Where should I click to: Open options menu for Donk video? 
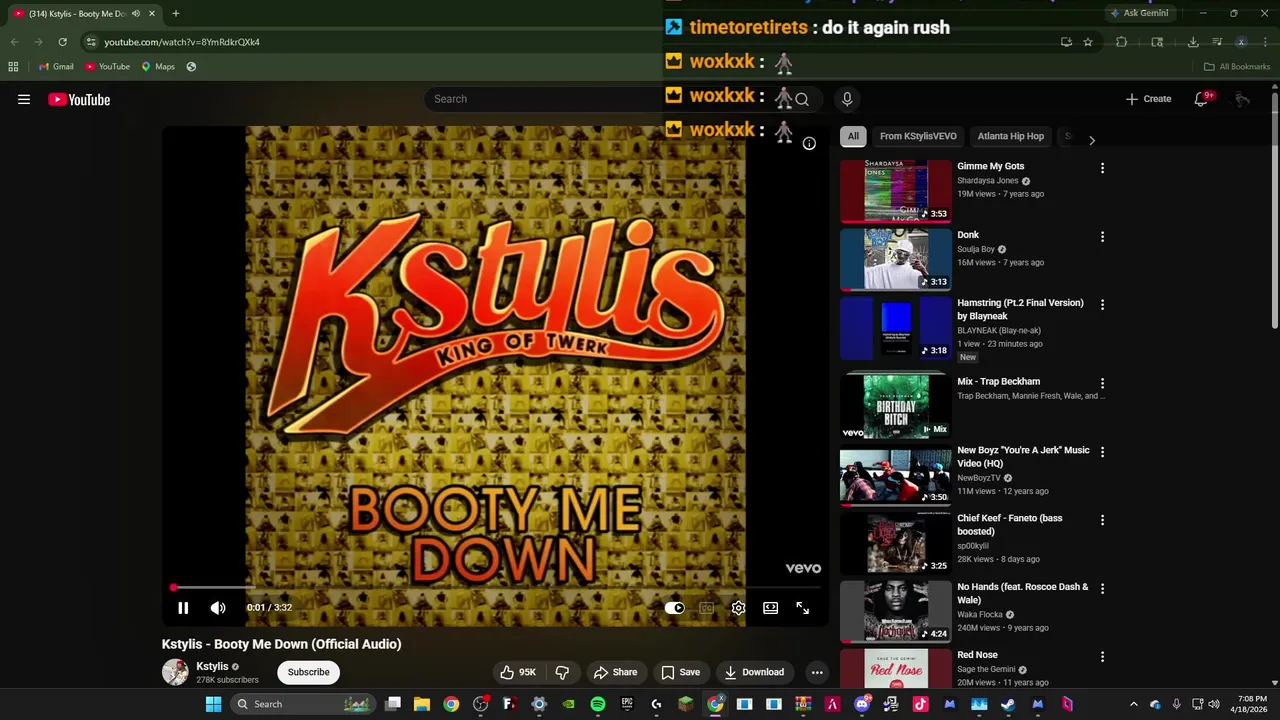[x=1102, y=237]
